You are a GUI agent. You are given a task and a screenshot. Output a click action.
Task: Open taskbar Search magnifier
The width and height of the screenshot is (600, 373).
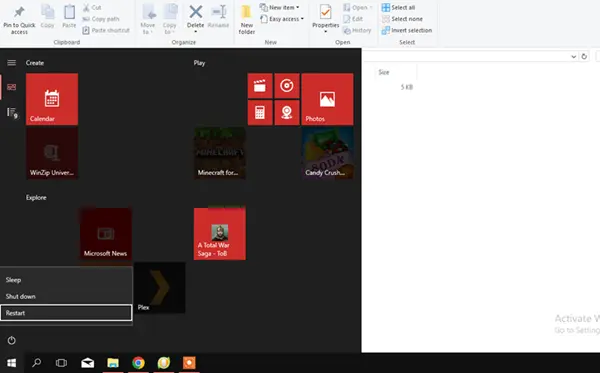[x=37, y=363]
